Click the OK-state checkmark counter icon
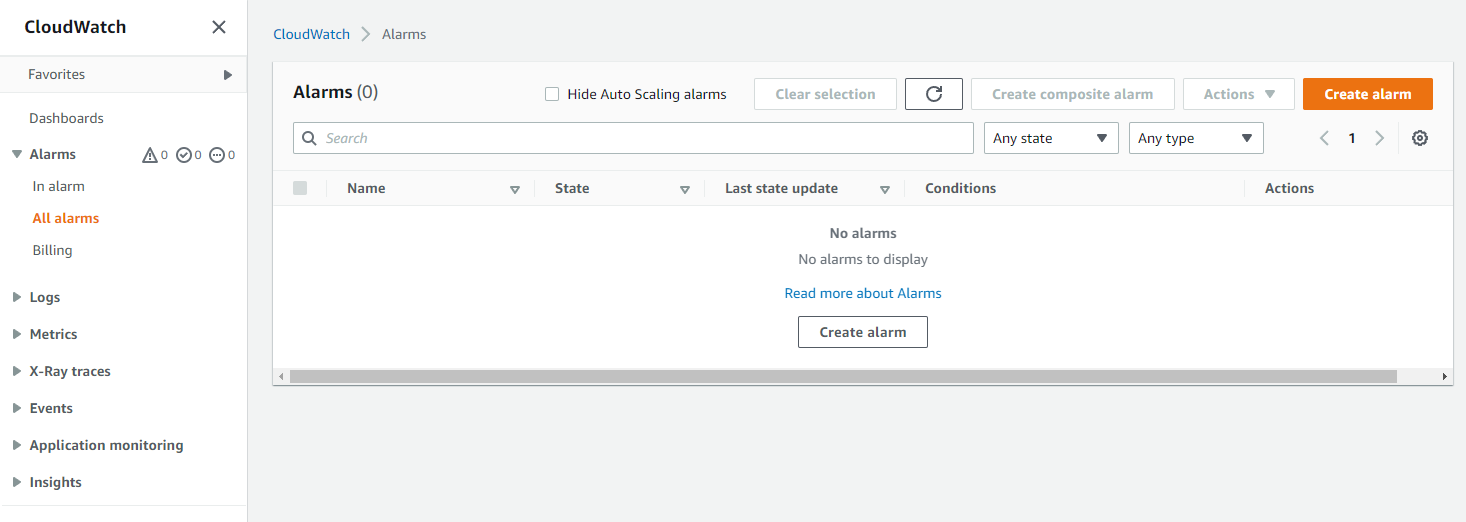This screenshot has height=522, width=1466. (x=183, y=155)
